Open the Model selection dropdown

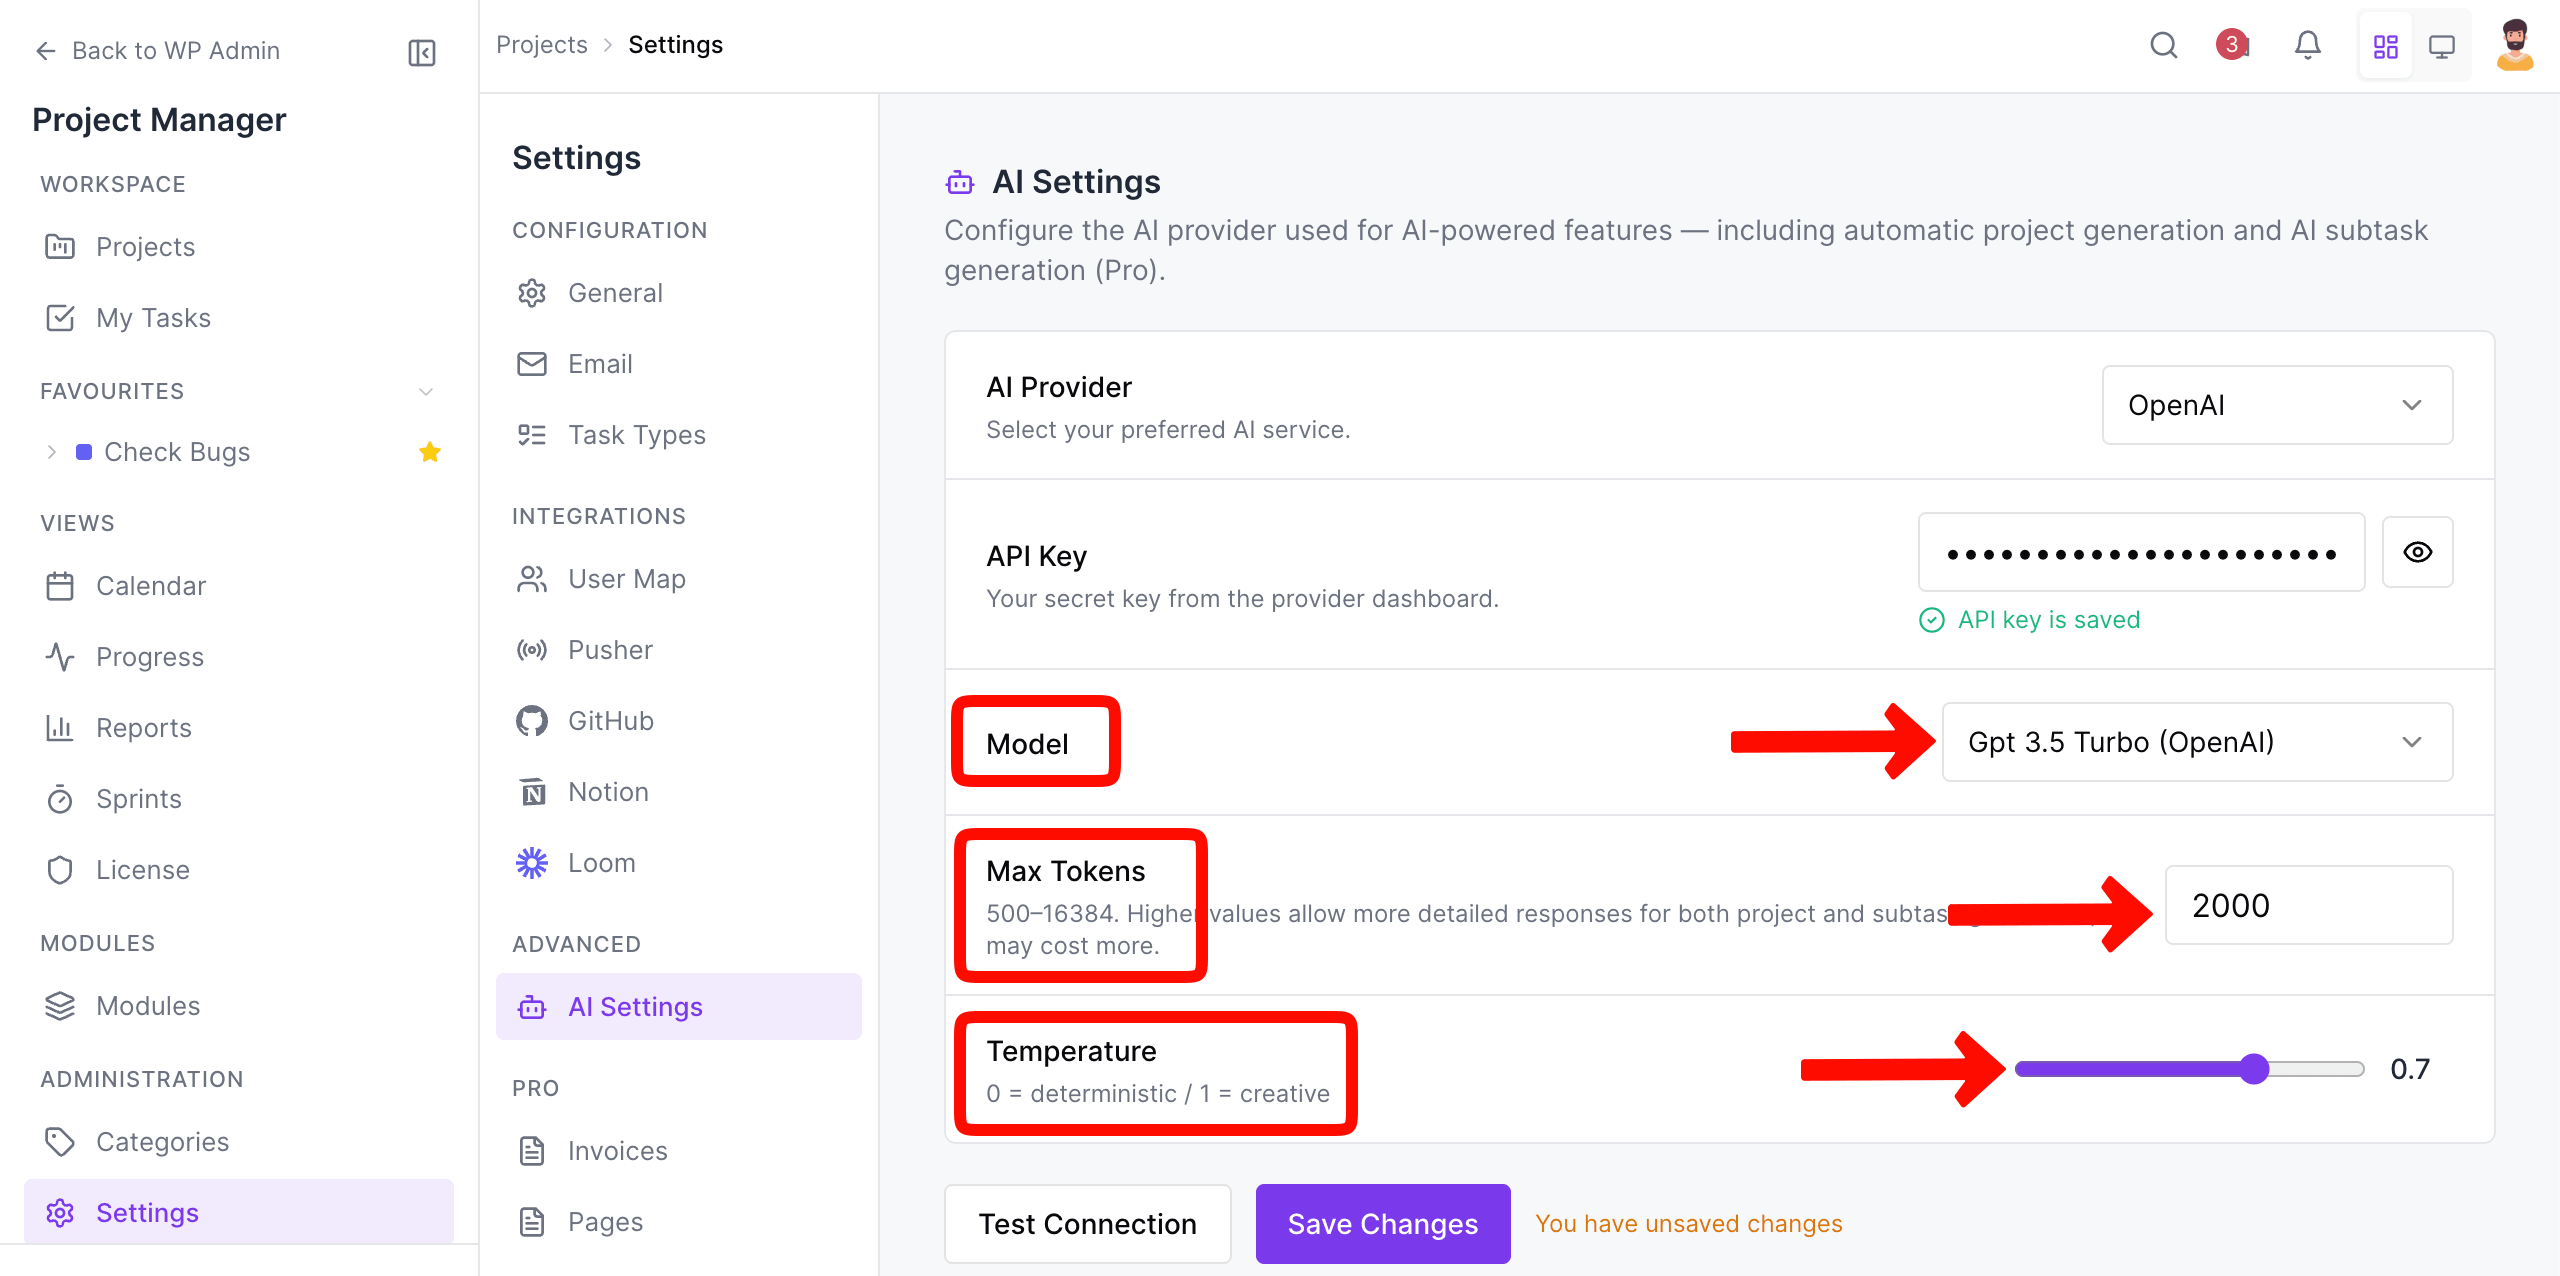[x=2196, y=742]
